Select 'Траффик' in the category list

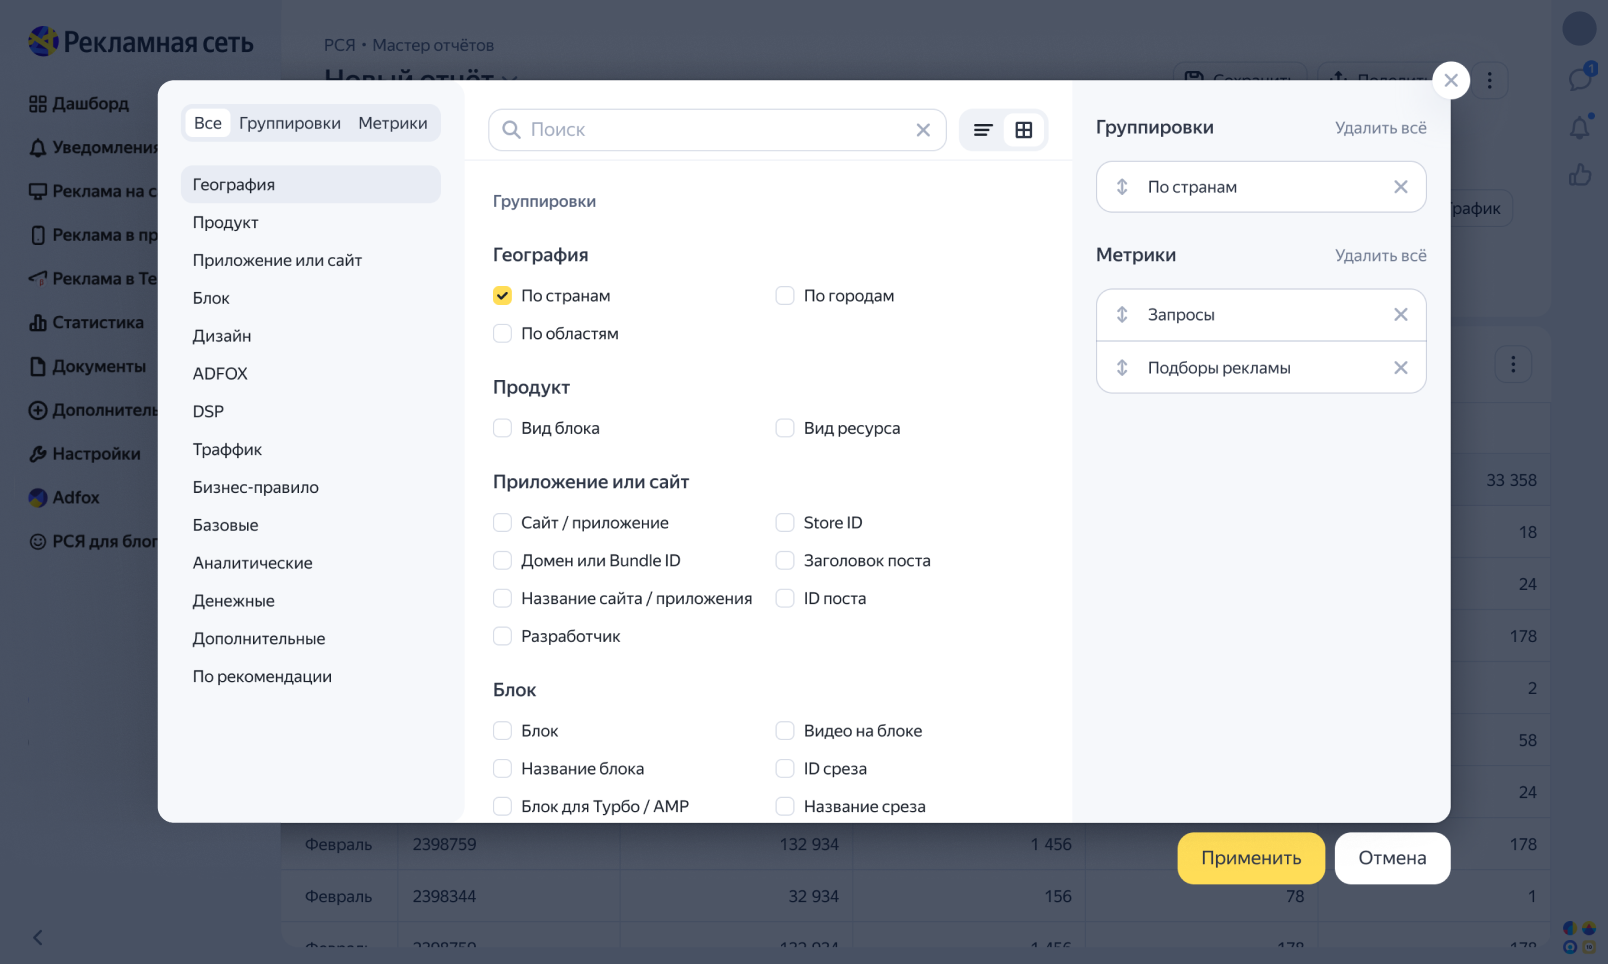click(227, 450)
